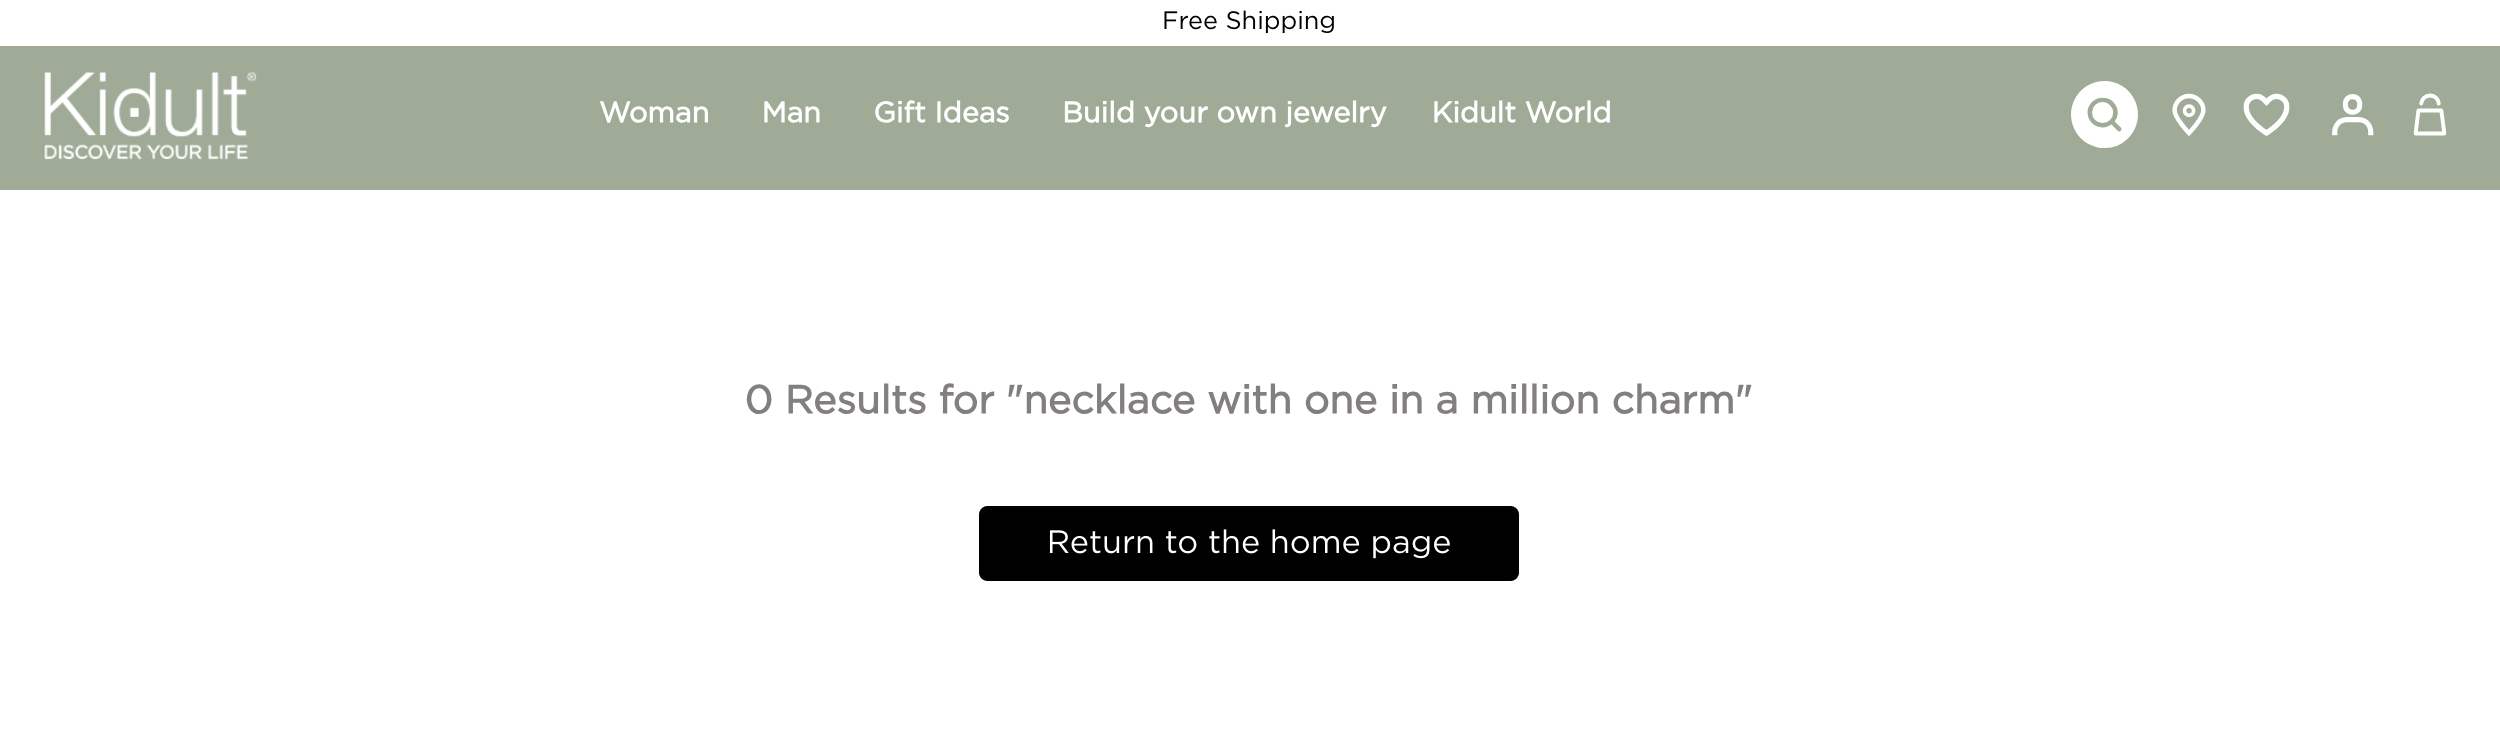Open the wishlist heart icon

pyautogui.click(x=2266, y=114)
